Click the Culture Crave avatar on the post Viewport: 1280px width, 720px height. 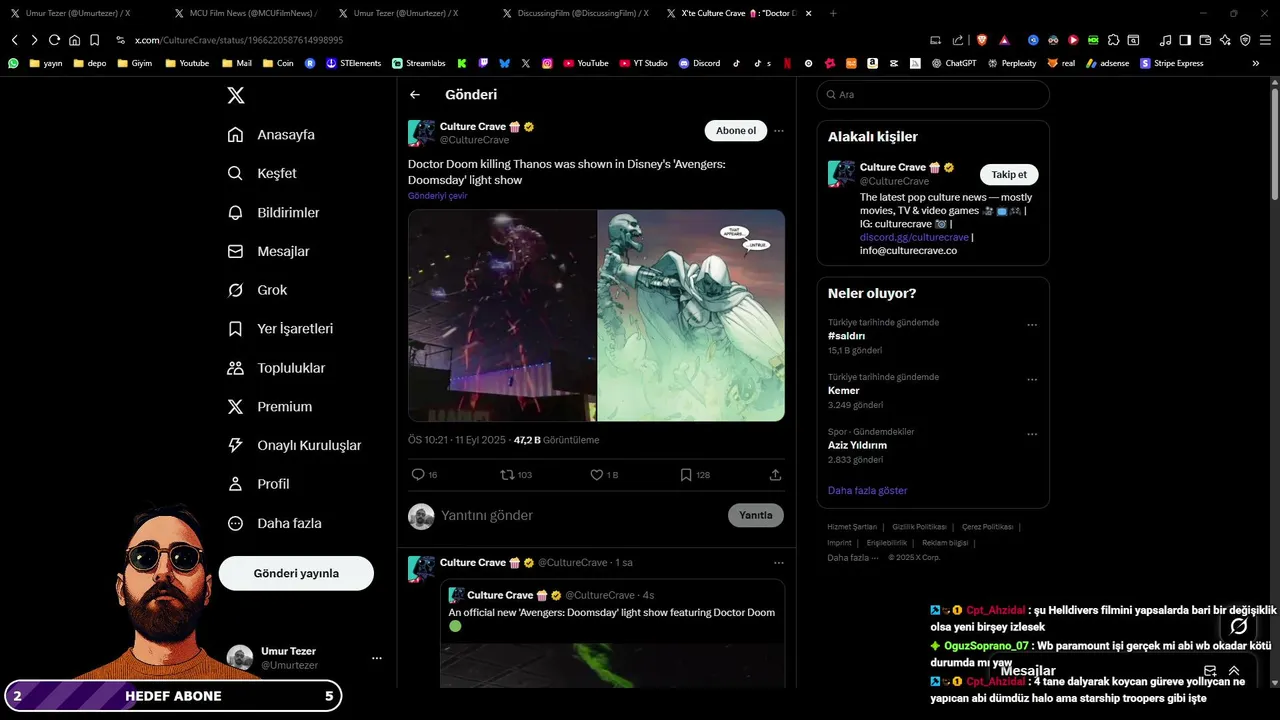pyautogui.click(x=421, y=133)
